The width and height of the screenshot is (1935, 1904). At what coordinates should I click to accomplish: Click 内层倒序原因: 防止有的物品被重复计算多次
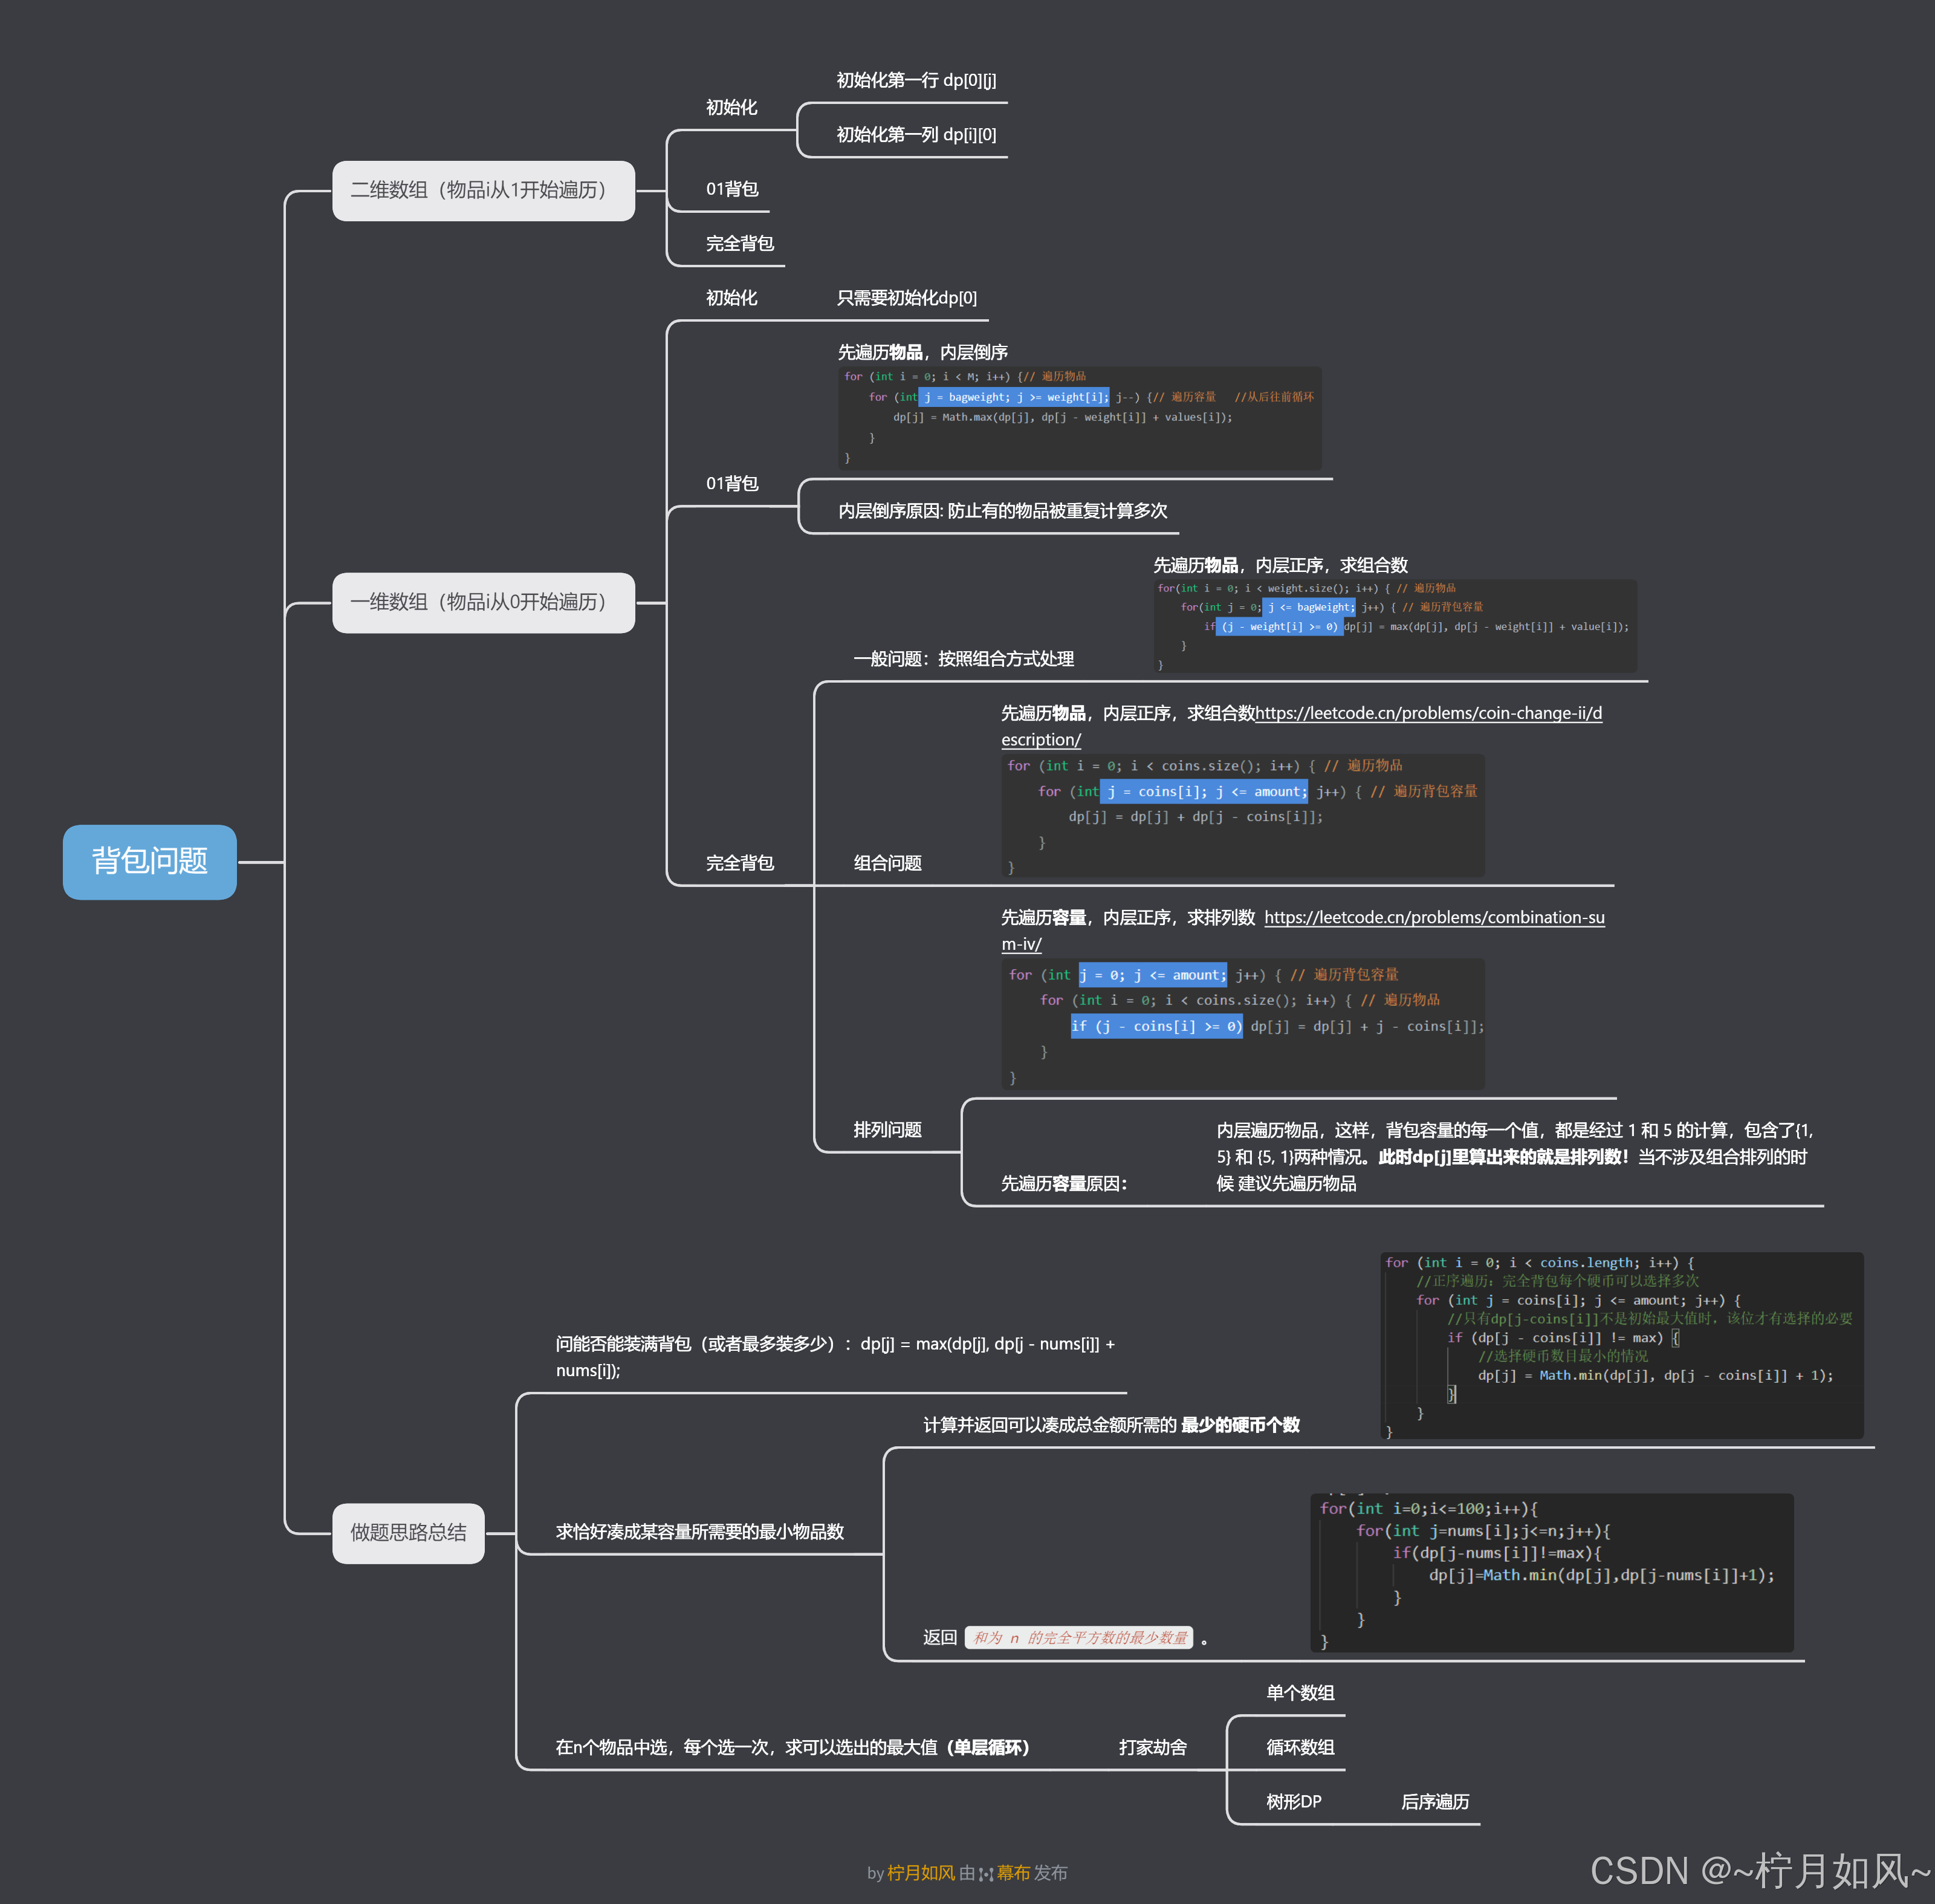coord(1002,510)
